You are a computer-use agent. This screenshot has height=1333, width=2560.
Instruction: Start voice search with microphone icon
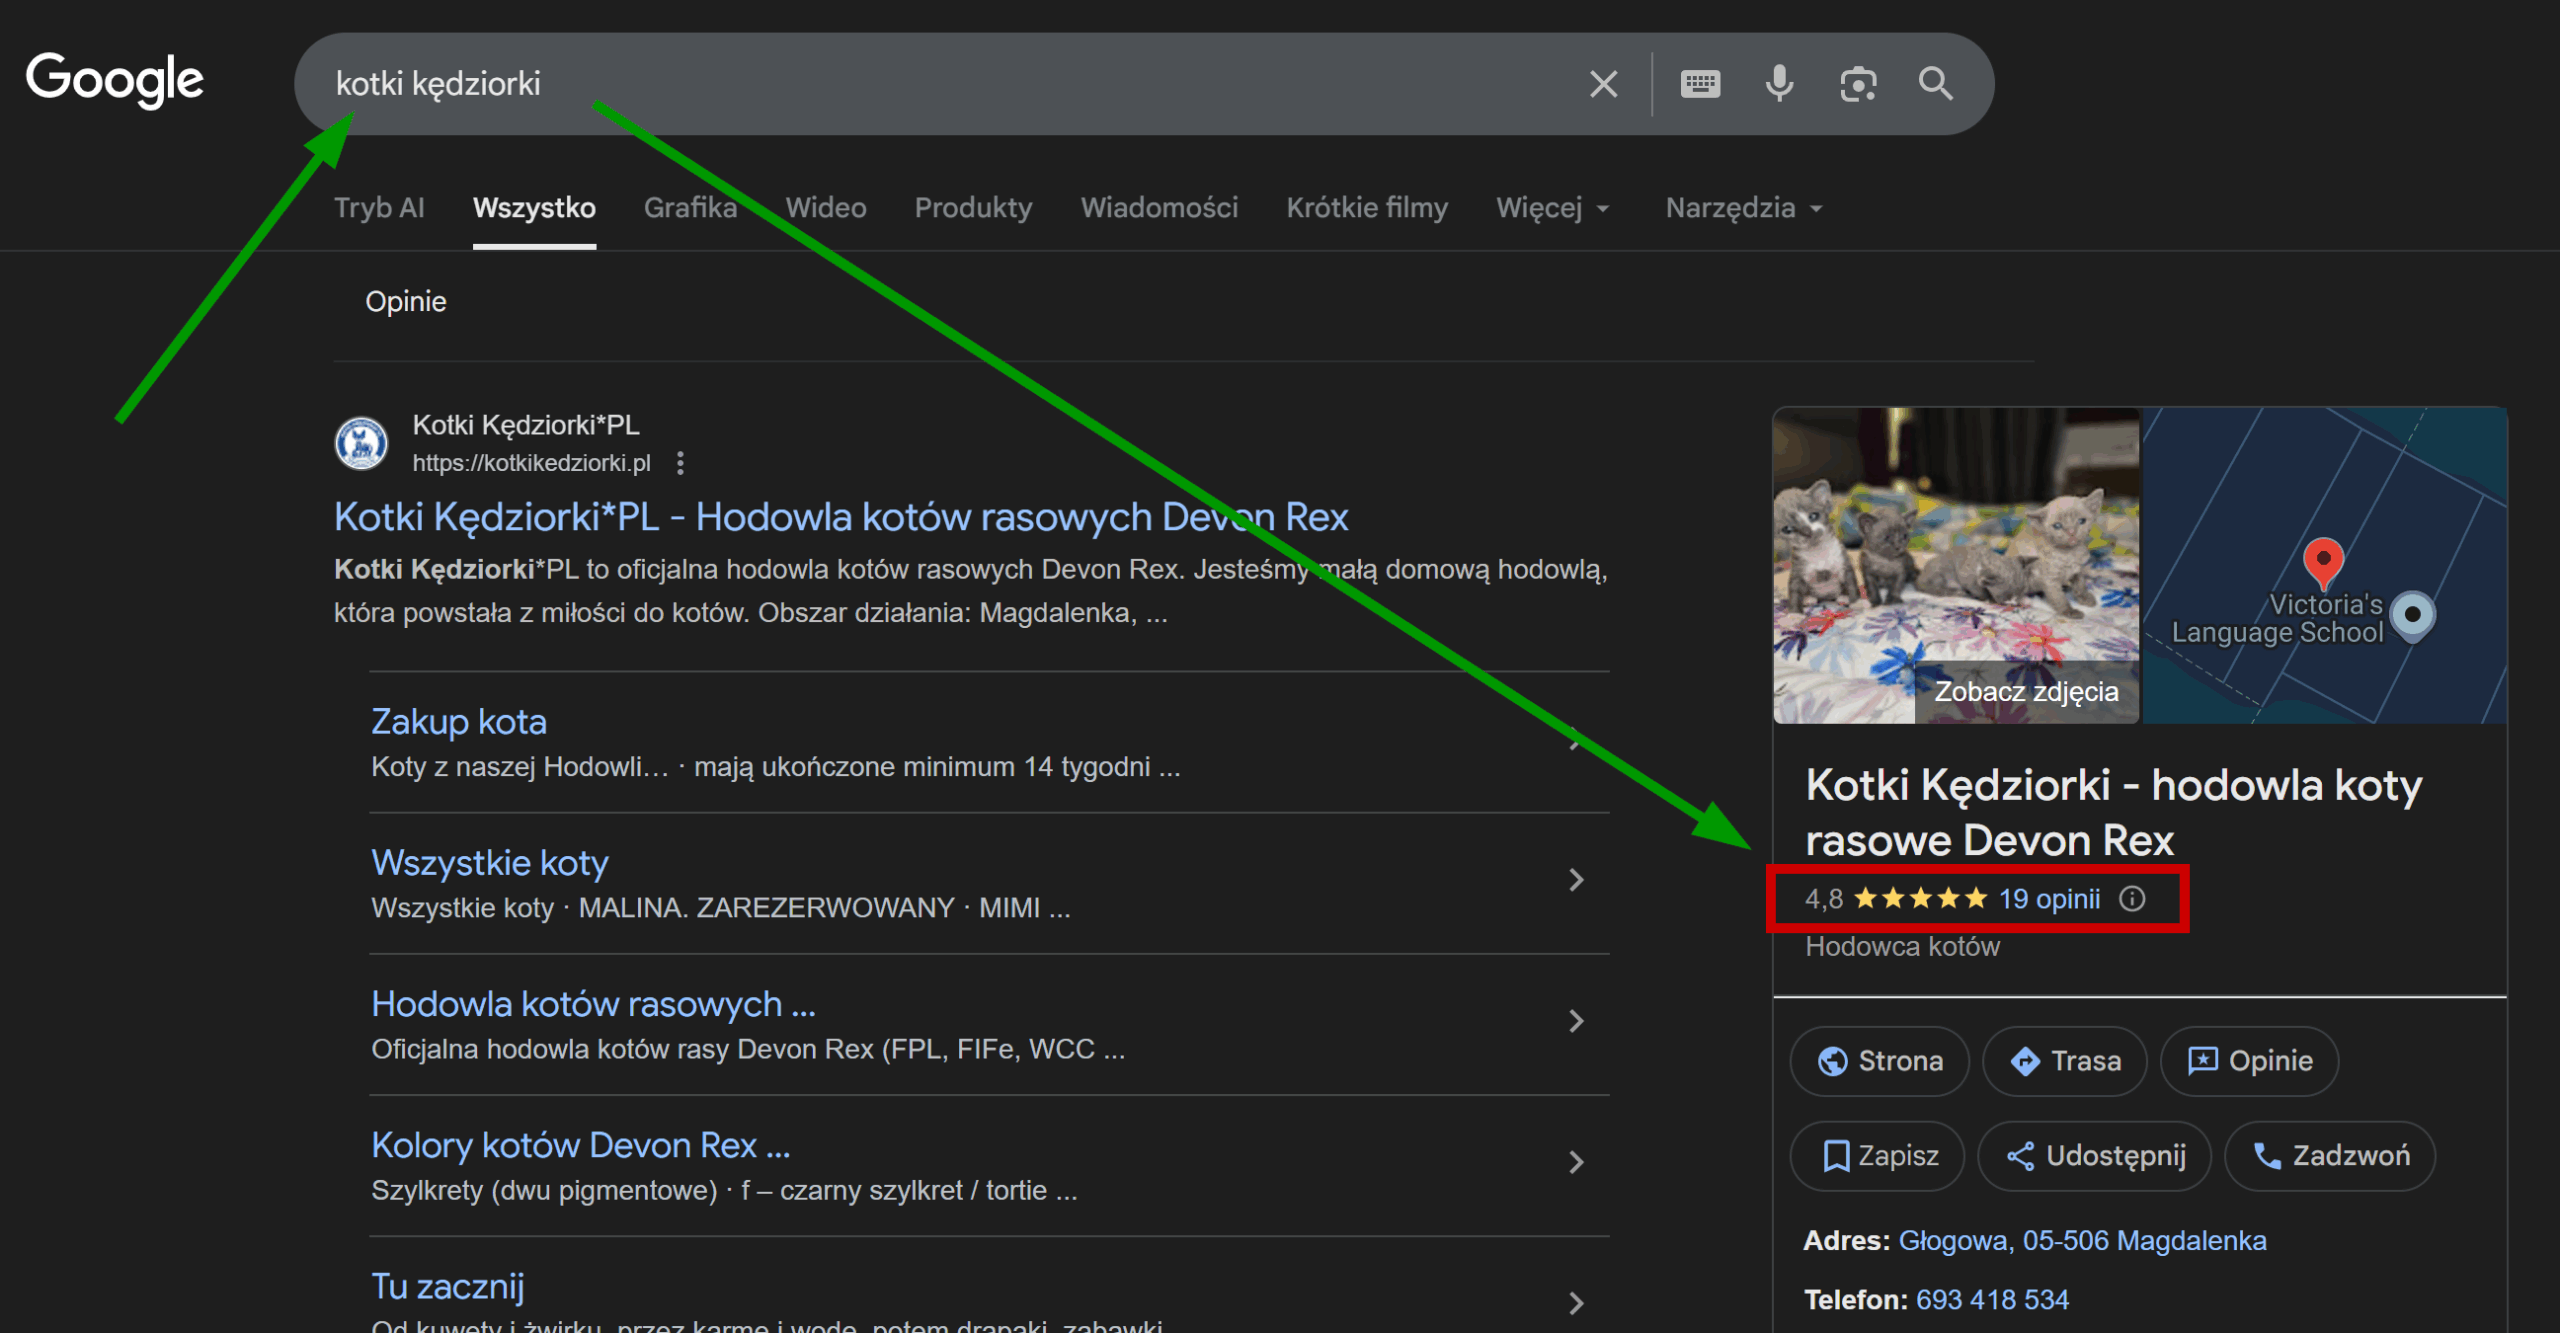tap(1779, 84)
